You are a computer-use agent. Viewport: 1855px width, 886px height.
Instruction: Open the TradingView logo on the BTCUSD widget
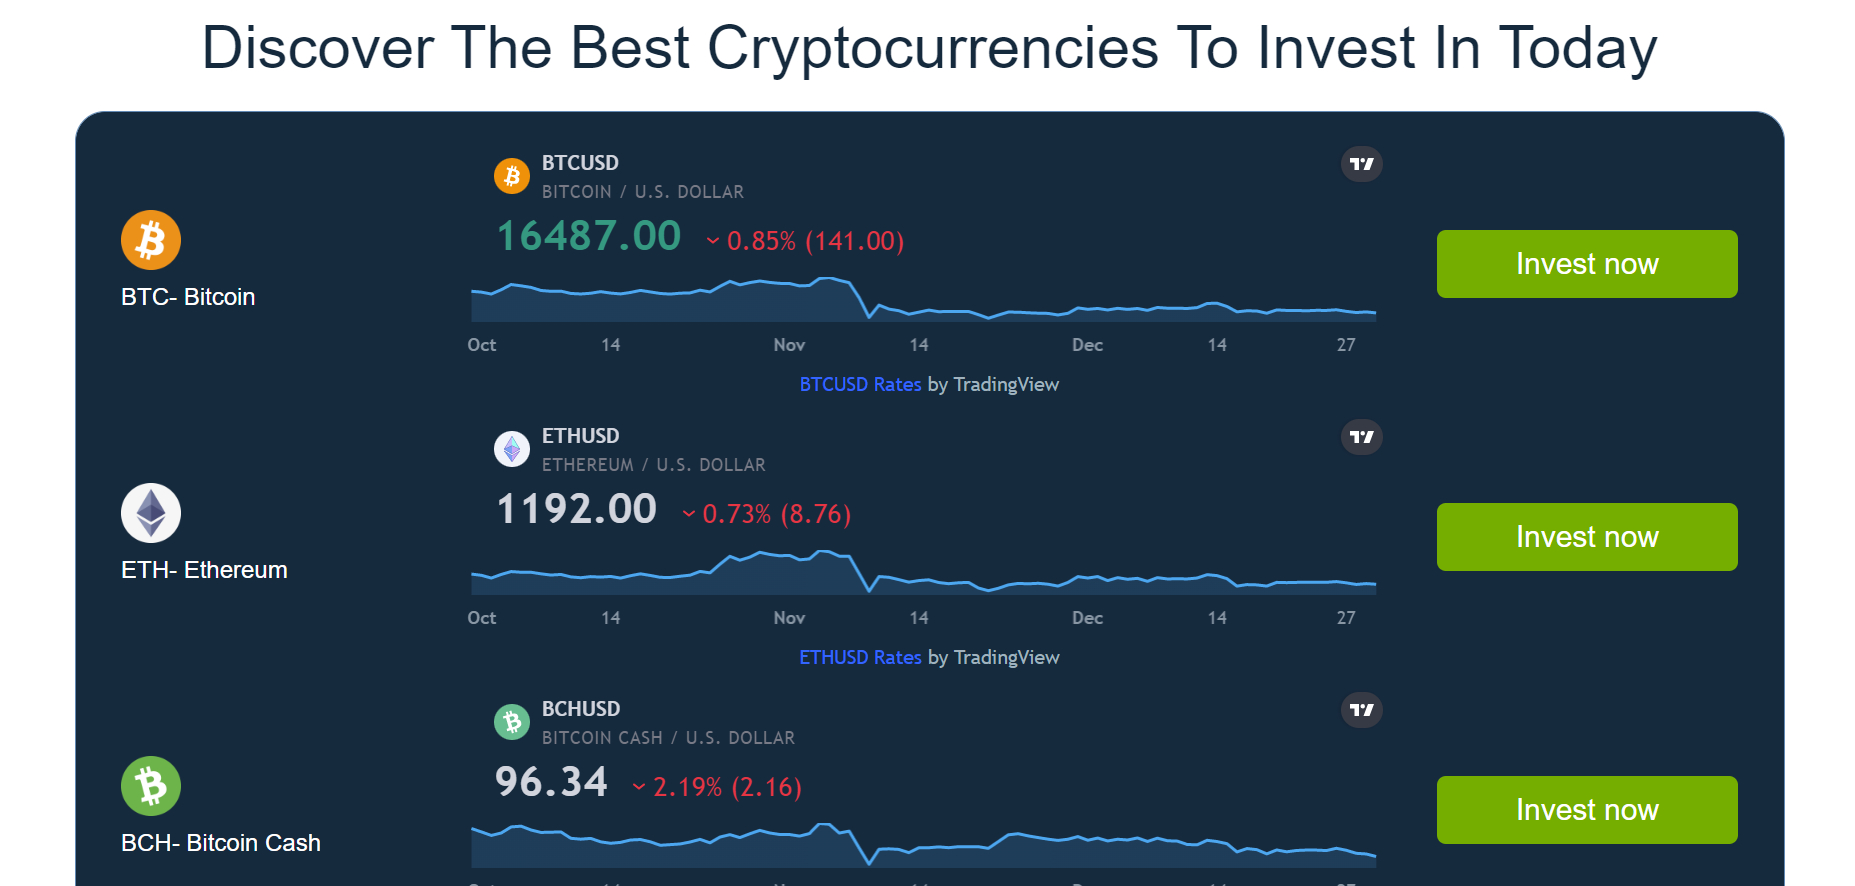(x=1362, y=164)
